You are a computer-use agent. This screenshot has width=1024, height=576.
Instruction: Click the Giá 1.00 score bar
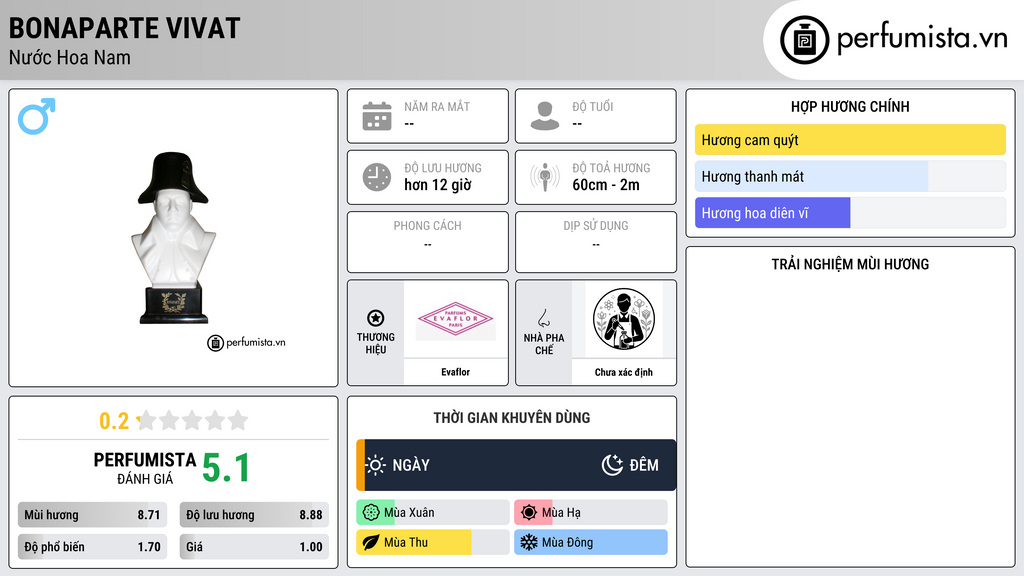click(254, 547)
